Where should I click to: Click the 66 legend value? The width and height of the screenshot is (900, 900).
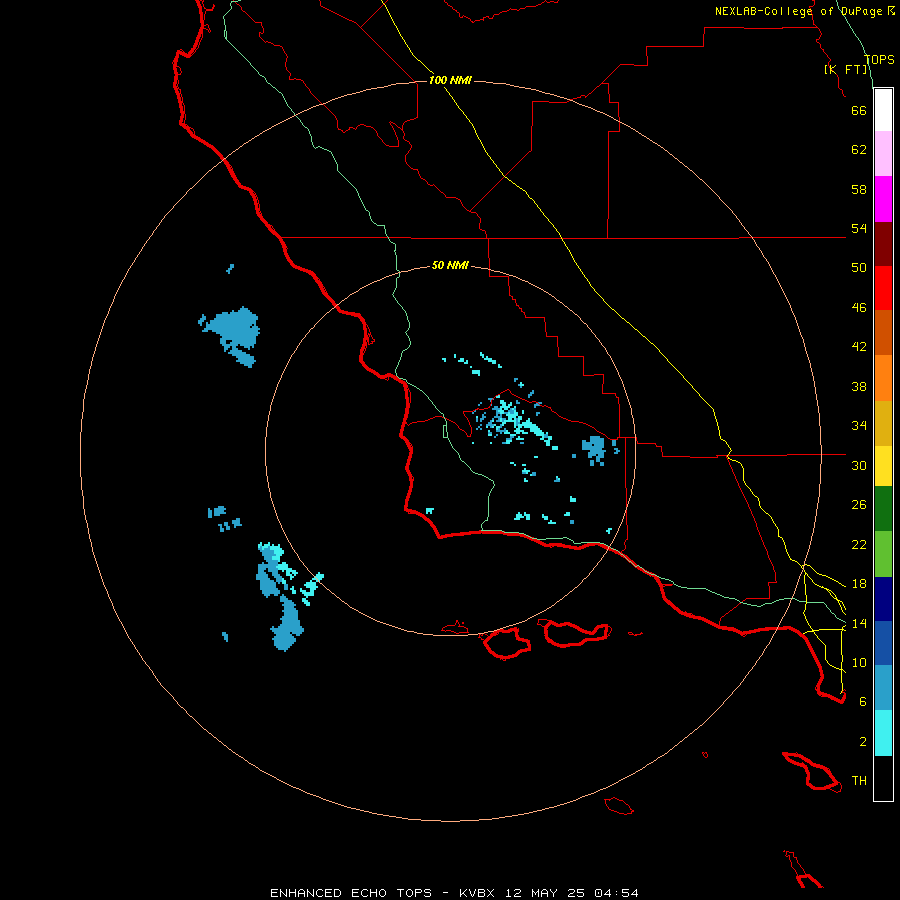859,110
